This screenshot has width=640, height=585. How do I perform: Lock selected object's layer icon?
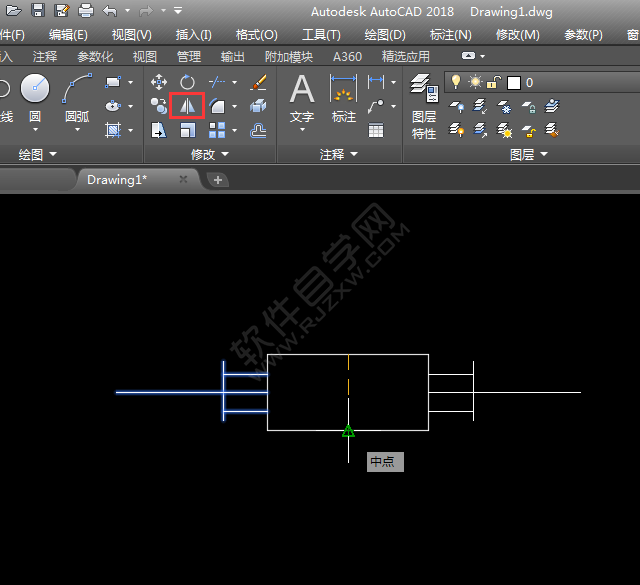[529, 107]
